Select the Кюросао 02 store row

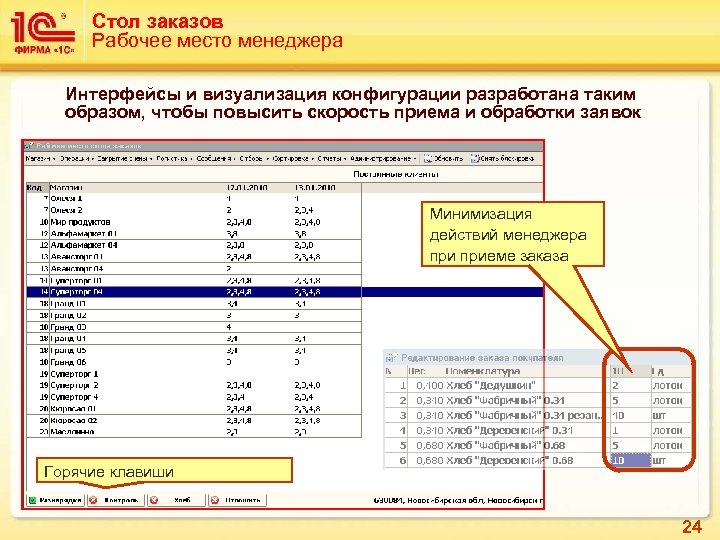tap(194, 421)
